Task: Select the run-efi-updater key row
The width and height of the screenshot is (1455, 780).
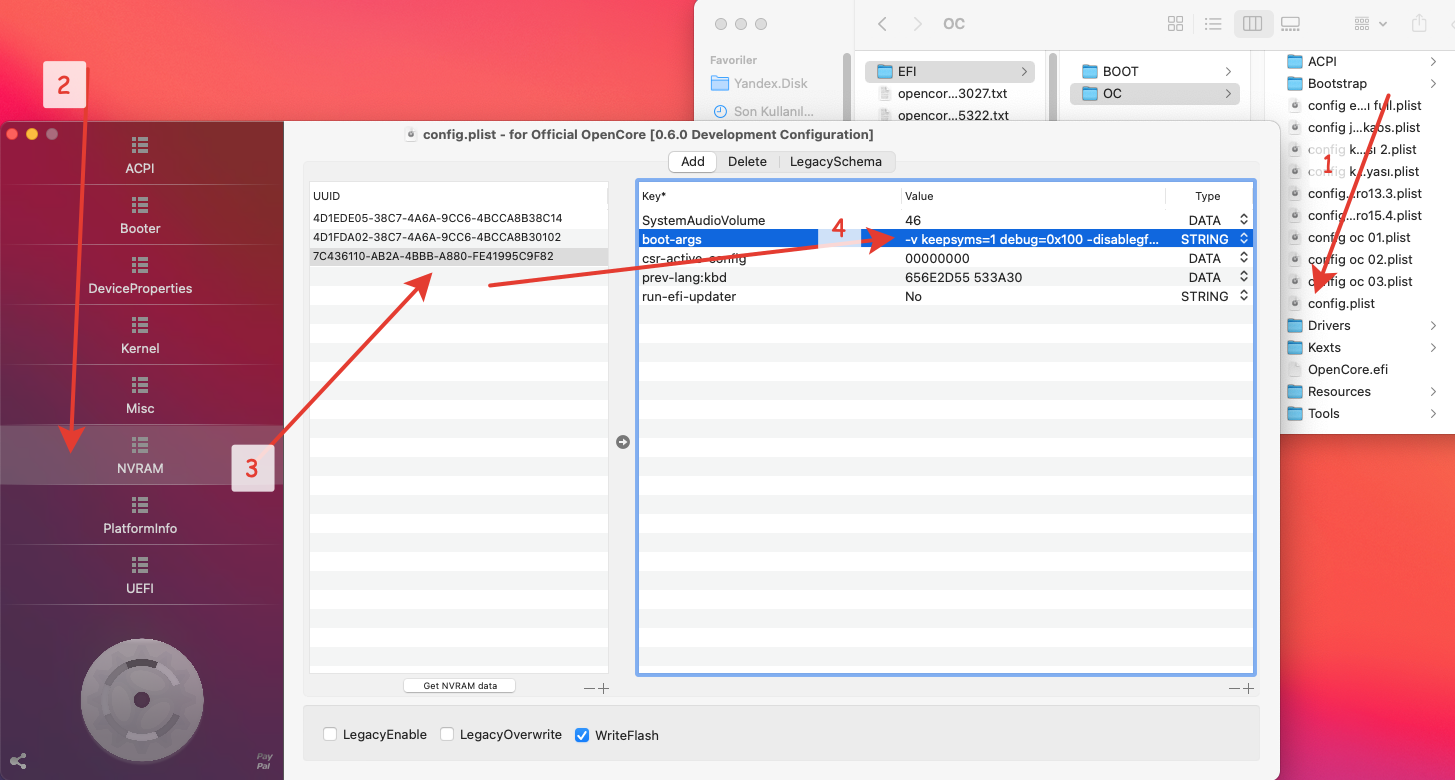Action: point(945,296)
